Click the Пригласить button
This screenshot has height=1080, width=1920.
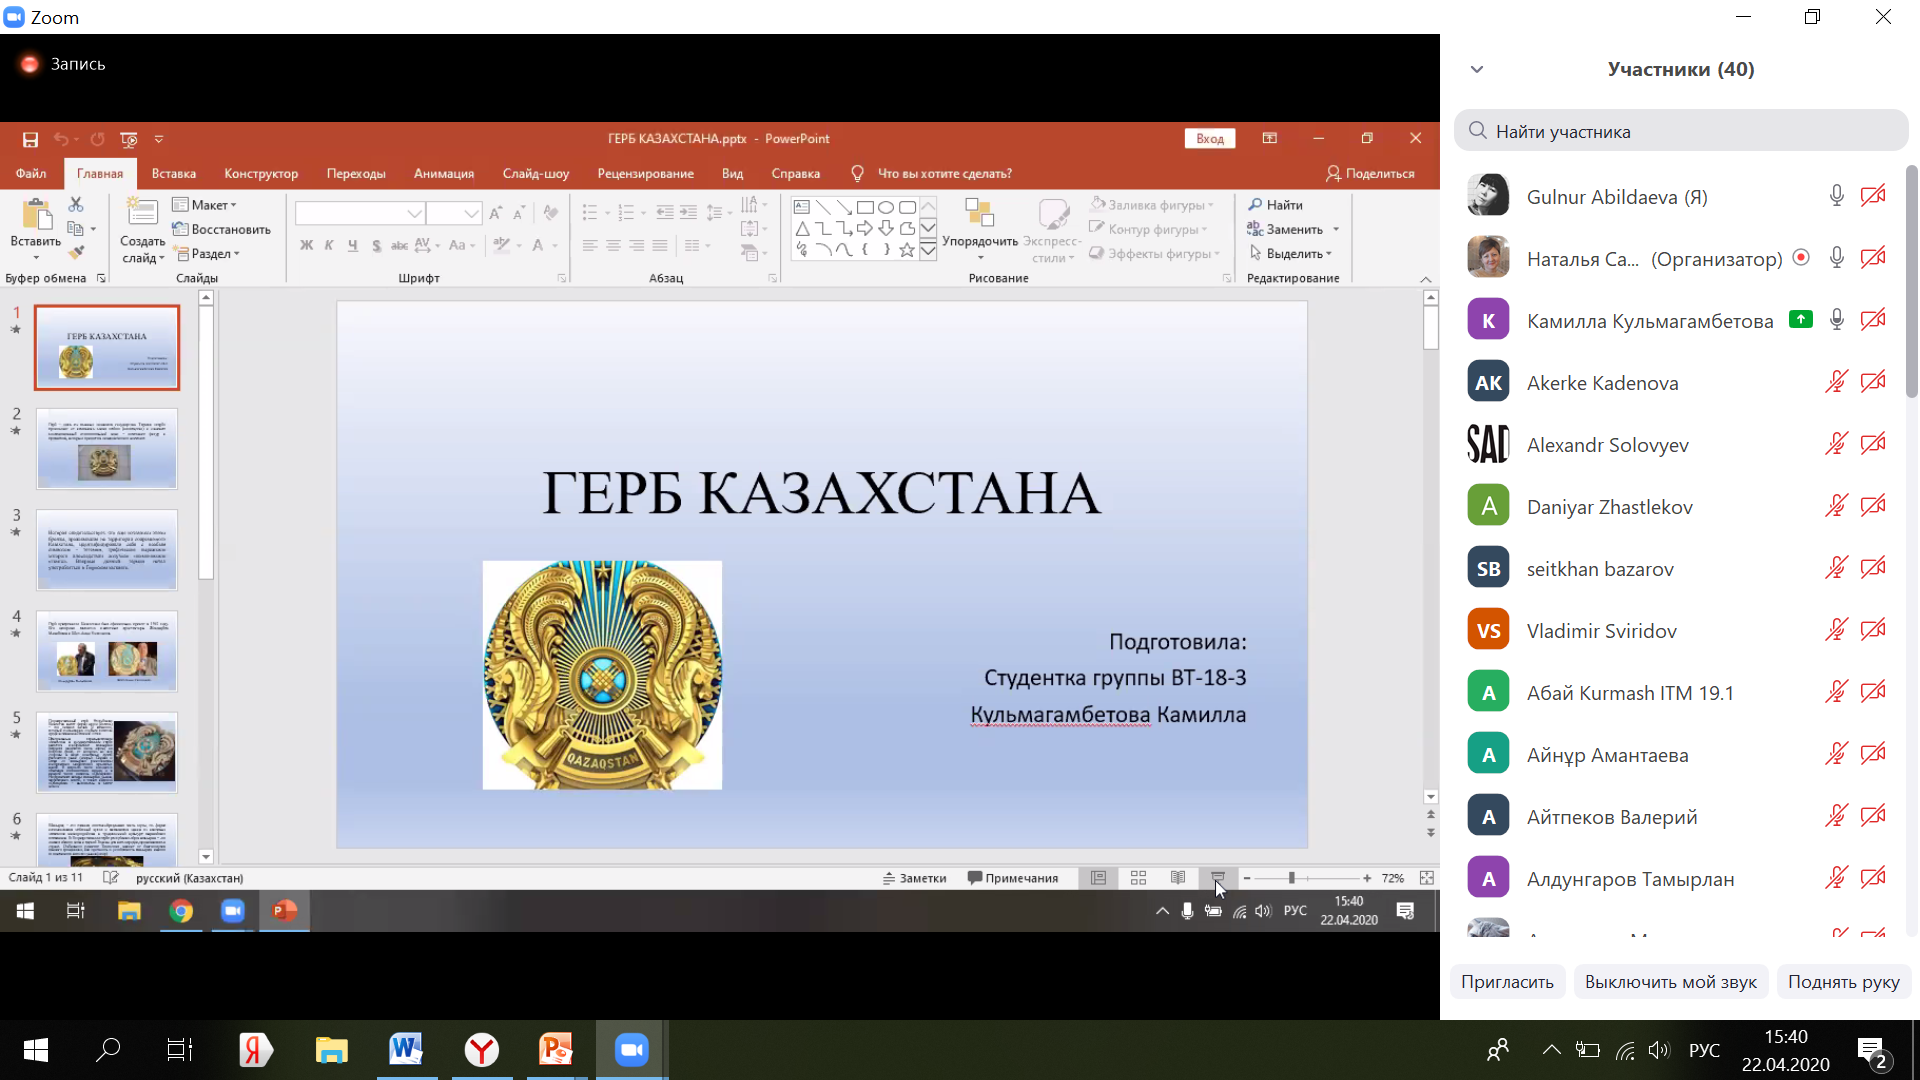tap(1507, 982)
